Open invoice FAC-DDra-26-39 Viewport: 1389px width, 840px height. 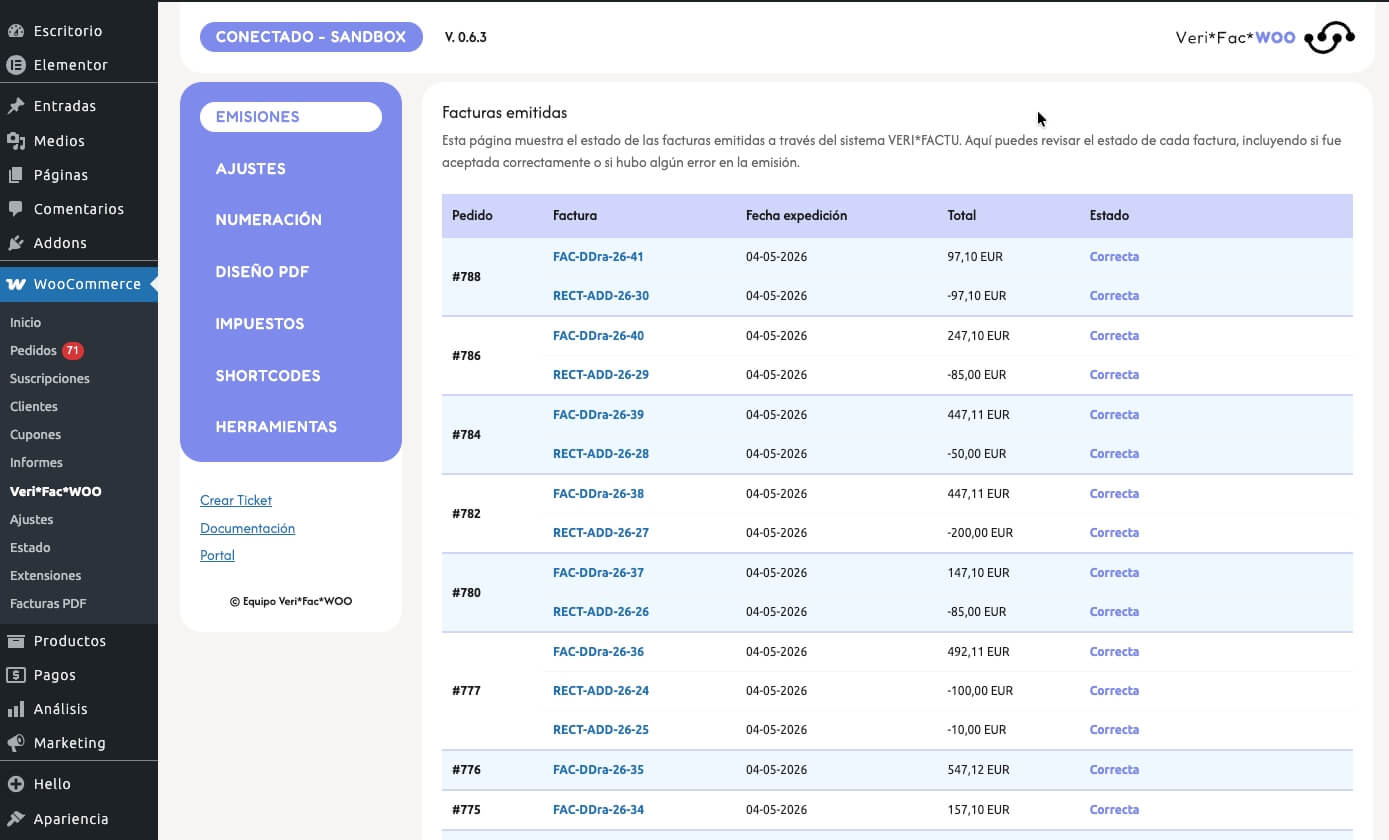point(598,415)
